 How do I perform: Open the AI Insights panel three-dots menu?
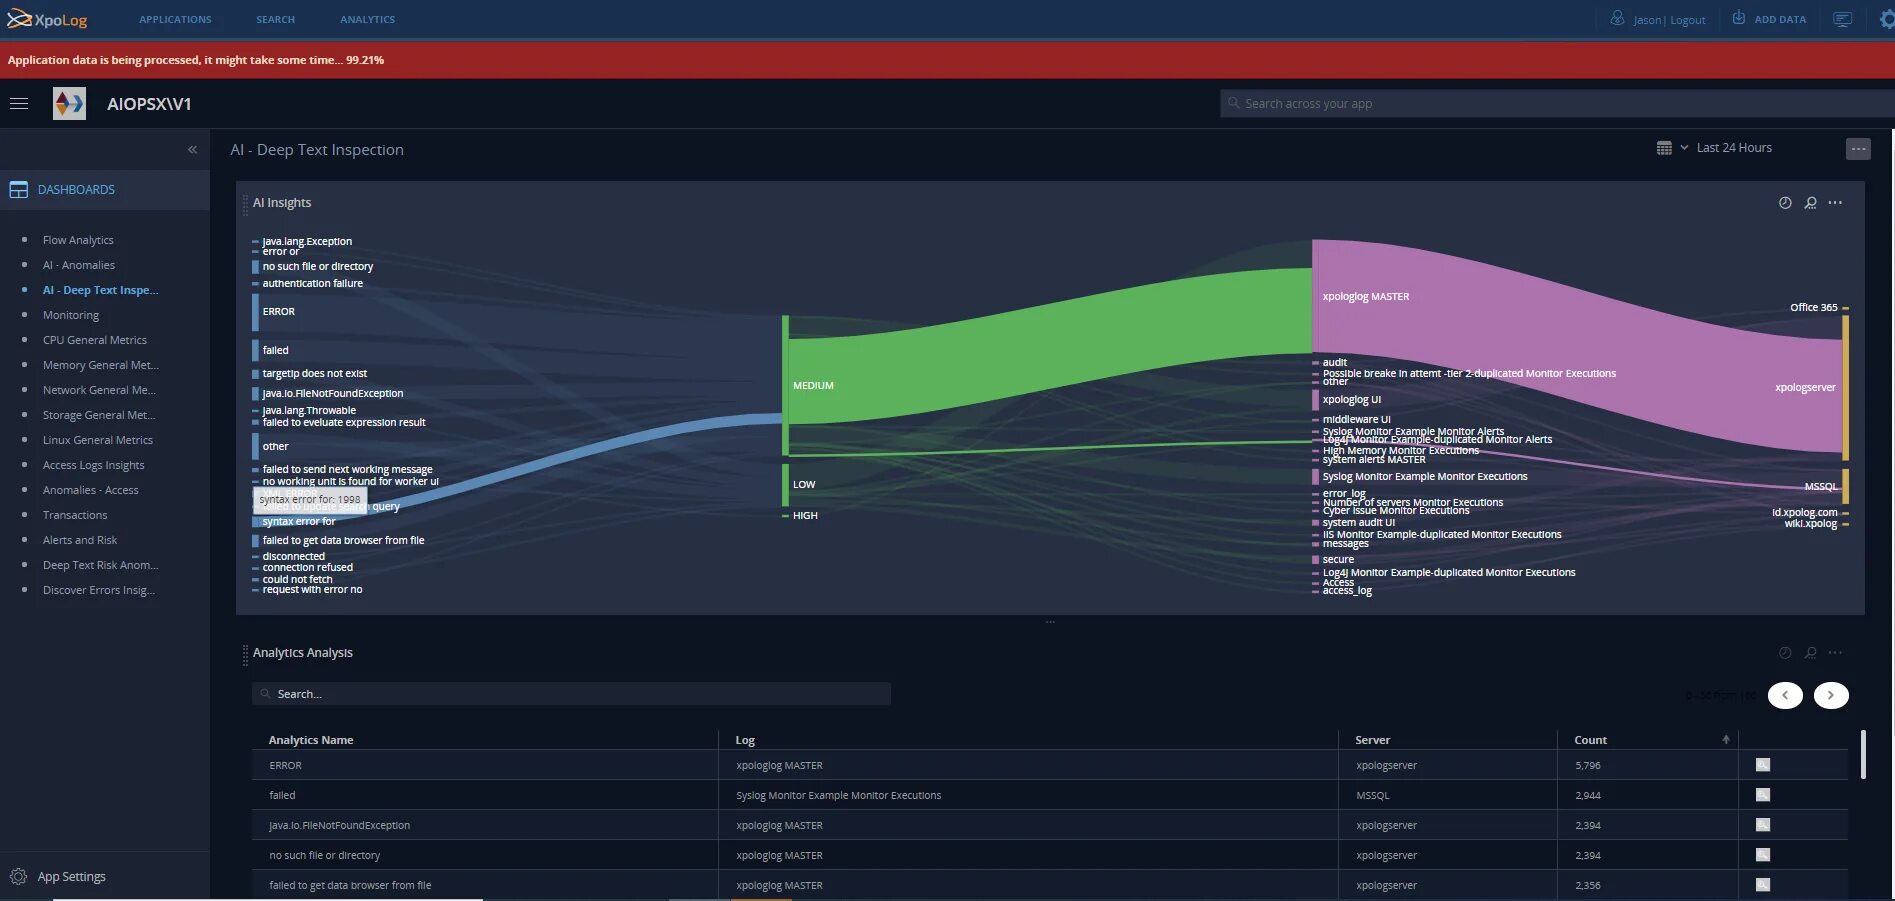click(1835, 203)
